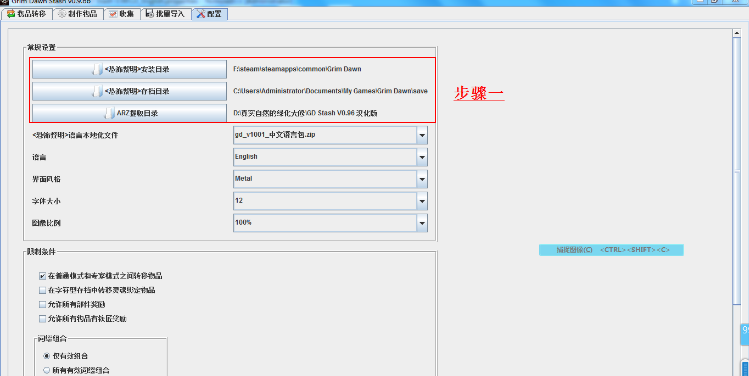749x376 pixels.
Task: Expand the font size dropdown showing 12
Action: point(330,201)
